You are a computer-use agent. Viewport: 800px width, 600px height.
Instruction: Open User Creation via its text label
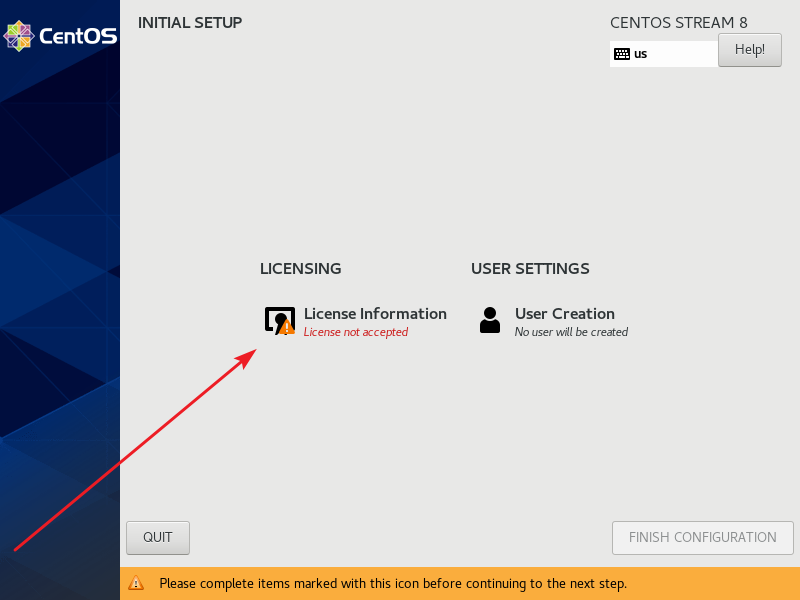pos(565,313)
